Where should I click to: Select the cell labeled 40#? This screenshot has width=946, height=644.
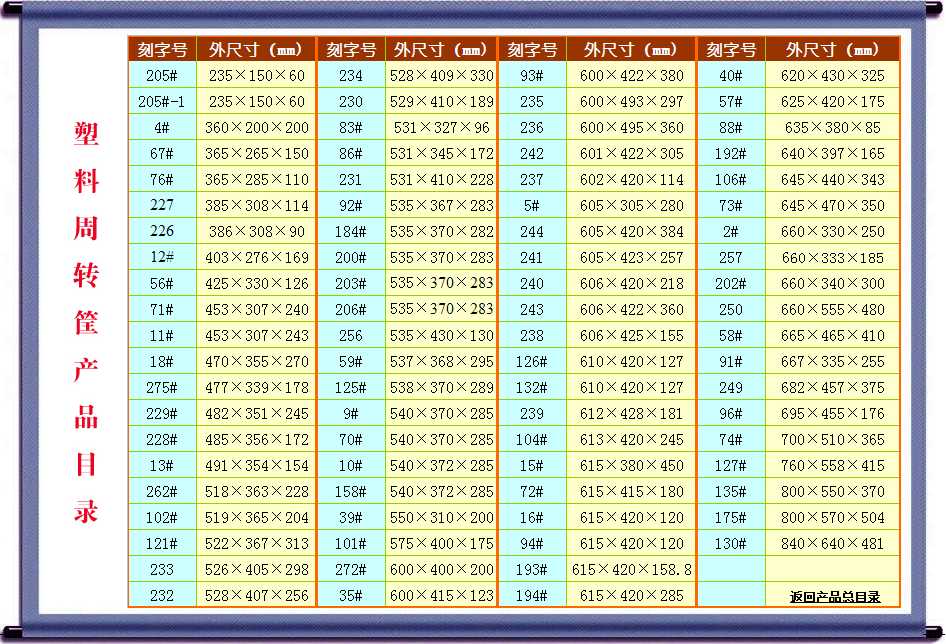(730, 75)
